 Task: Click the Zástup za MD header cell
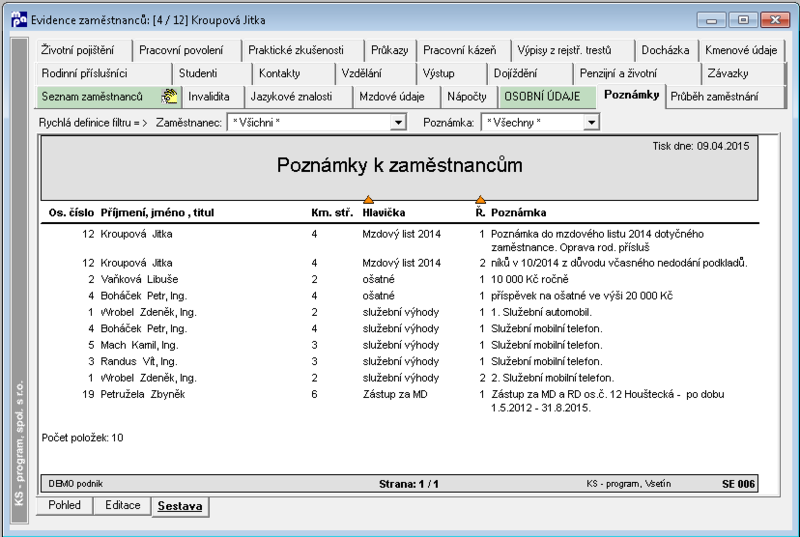(x=395, y=394)
